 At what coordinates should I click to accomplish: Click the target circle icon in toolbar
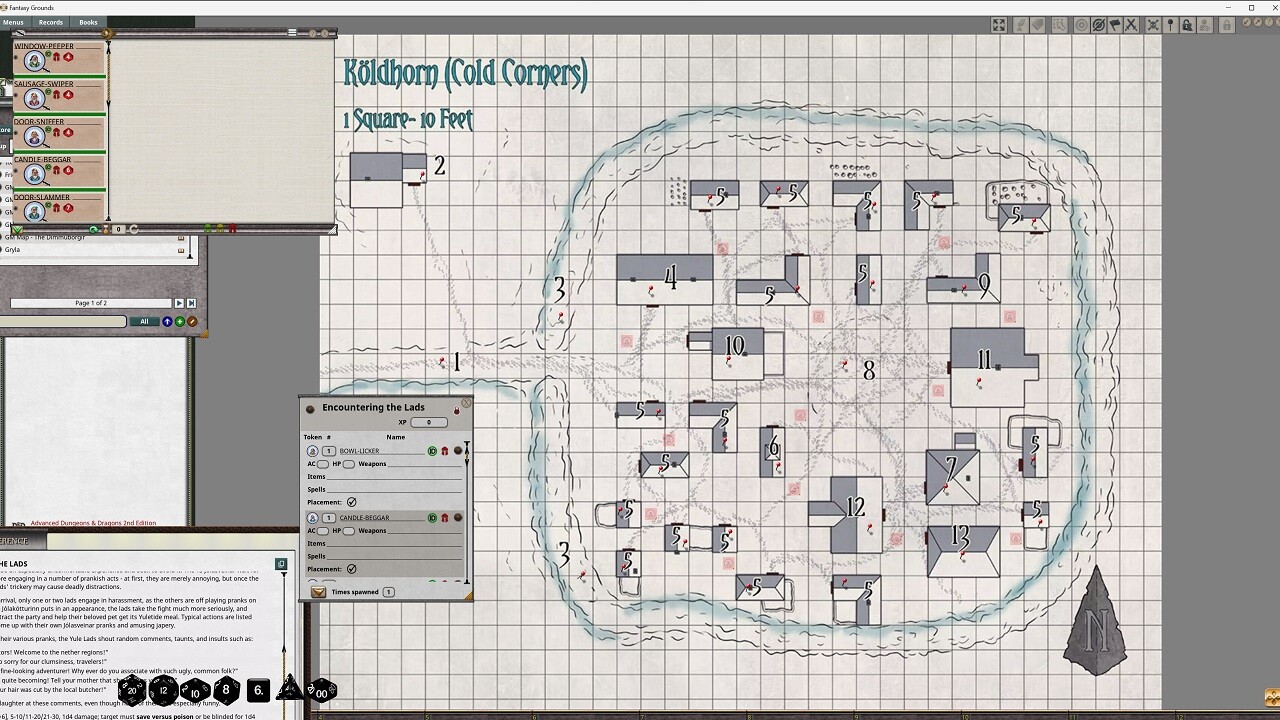tap(1081, 25)
